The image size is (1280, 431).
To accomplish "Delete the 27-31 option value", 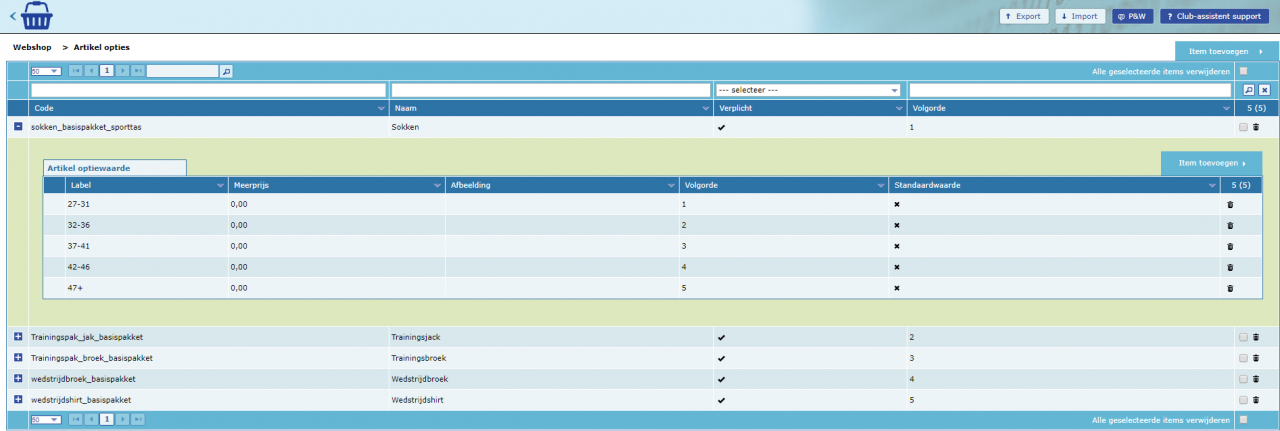I will pos(1230,204).
